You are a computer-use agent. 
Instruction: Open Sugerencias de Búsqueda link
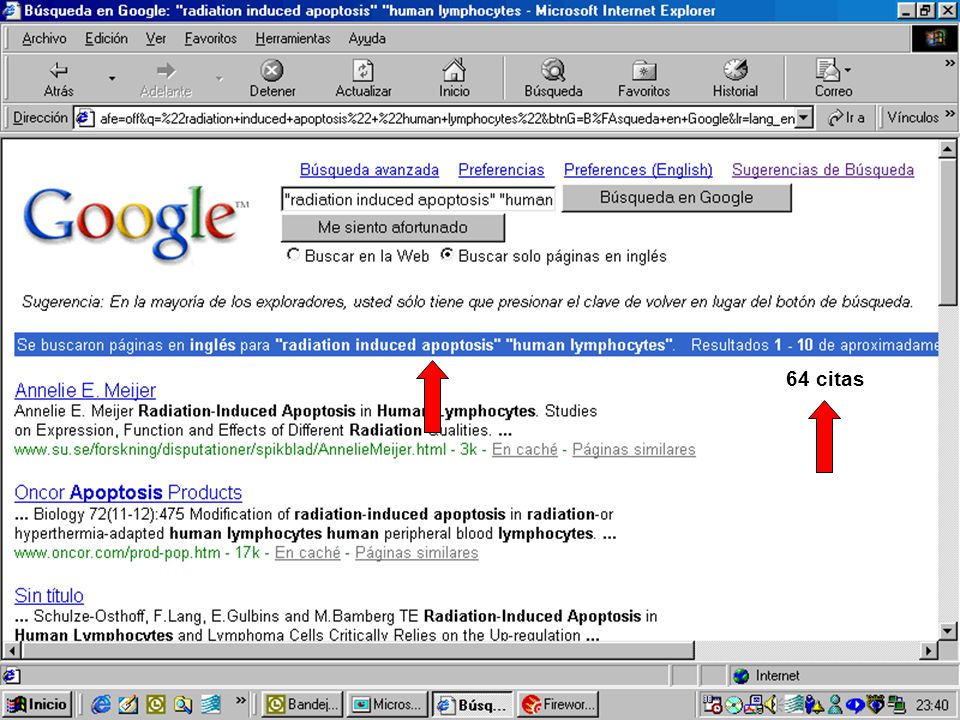(823, 170)
